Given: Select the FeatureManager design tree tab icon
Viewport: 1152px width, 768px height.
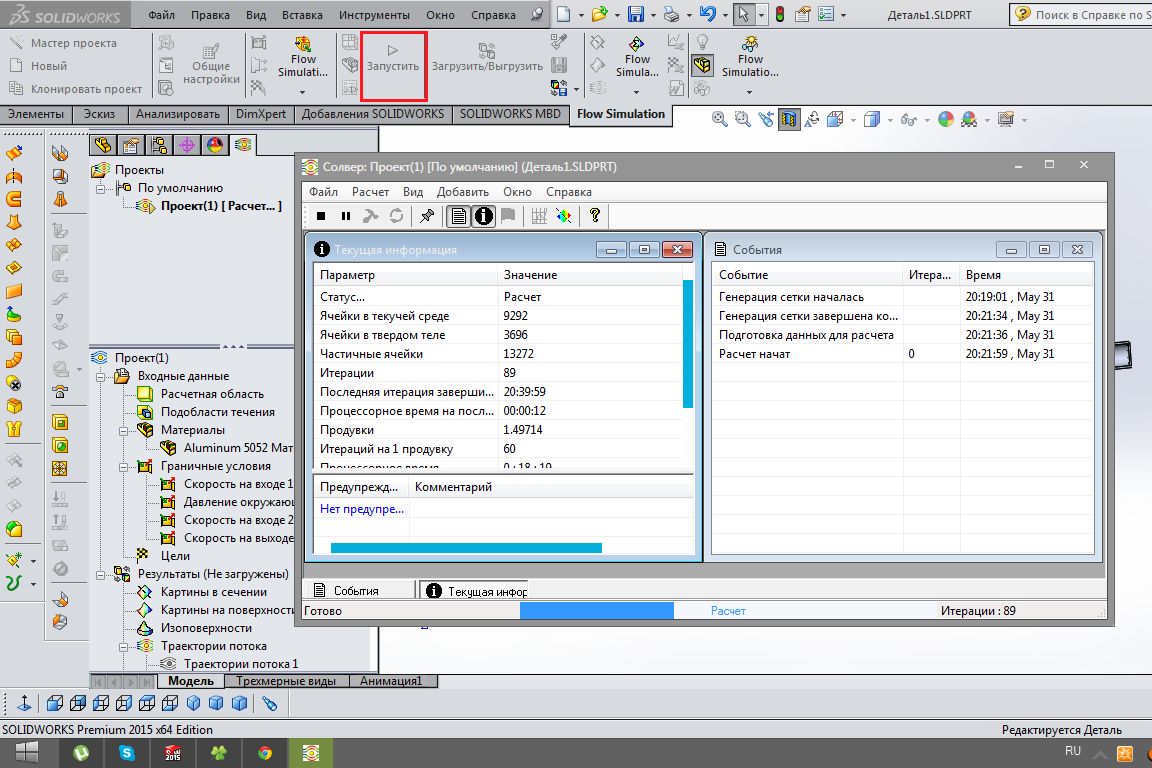Looking at the screenshot, I should 103,145.
